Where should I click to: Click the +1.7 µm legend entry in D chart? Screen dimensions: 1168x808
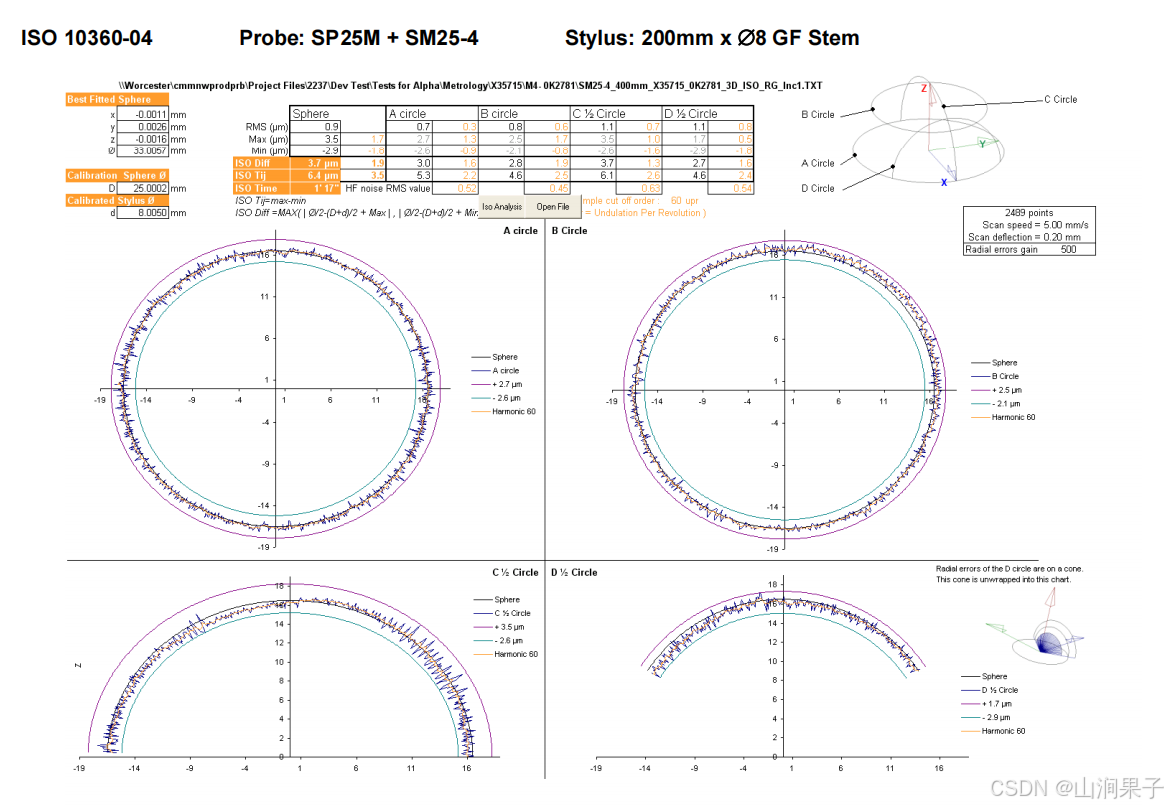pyautogui.click(x=987, y=704)
